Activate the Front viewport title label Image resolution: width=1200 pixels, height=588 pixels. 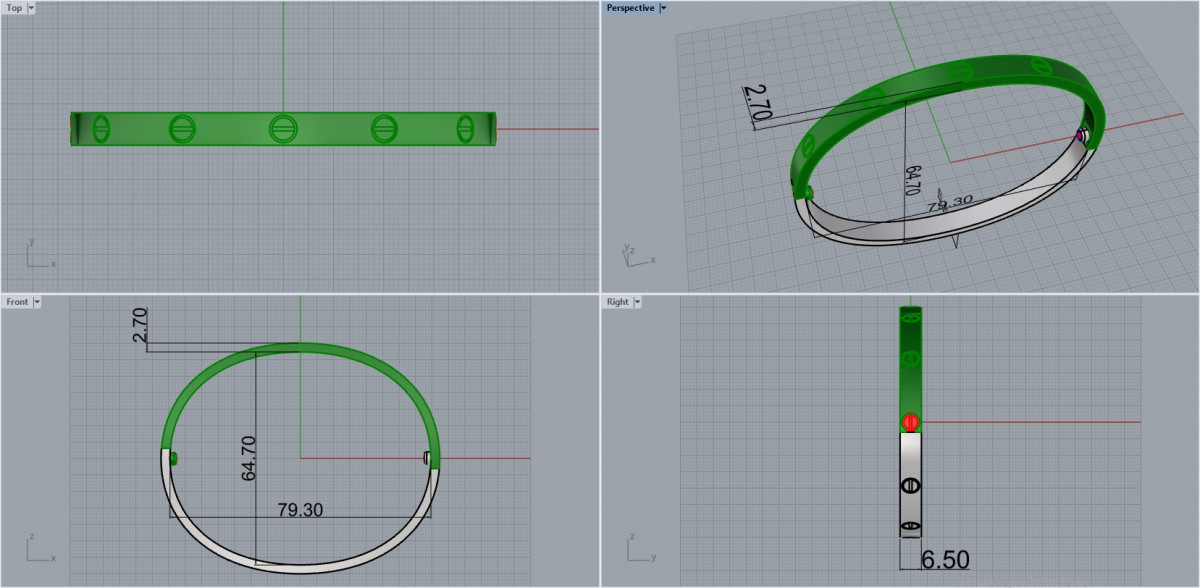[17, 302]
